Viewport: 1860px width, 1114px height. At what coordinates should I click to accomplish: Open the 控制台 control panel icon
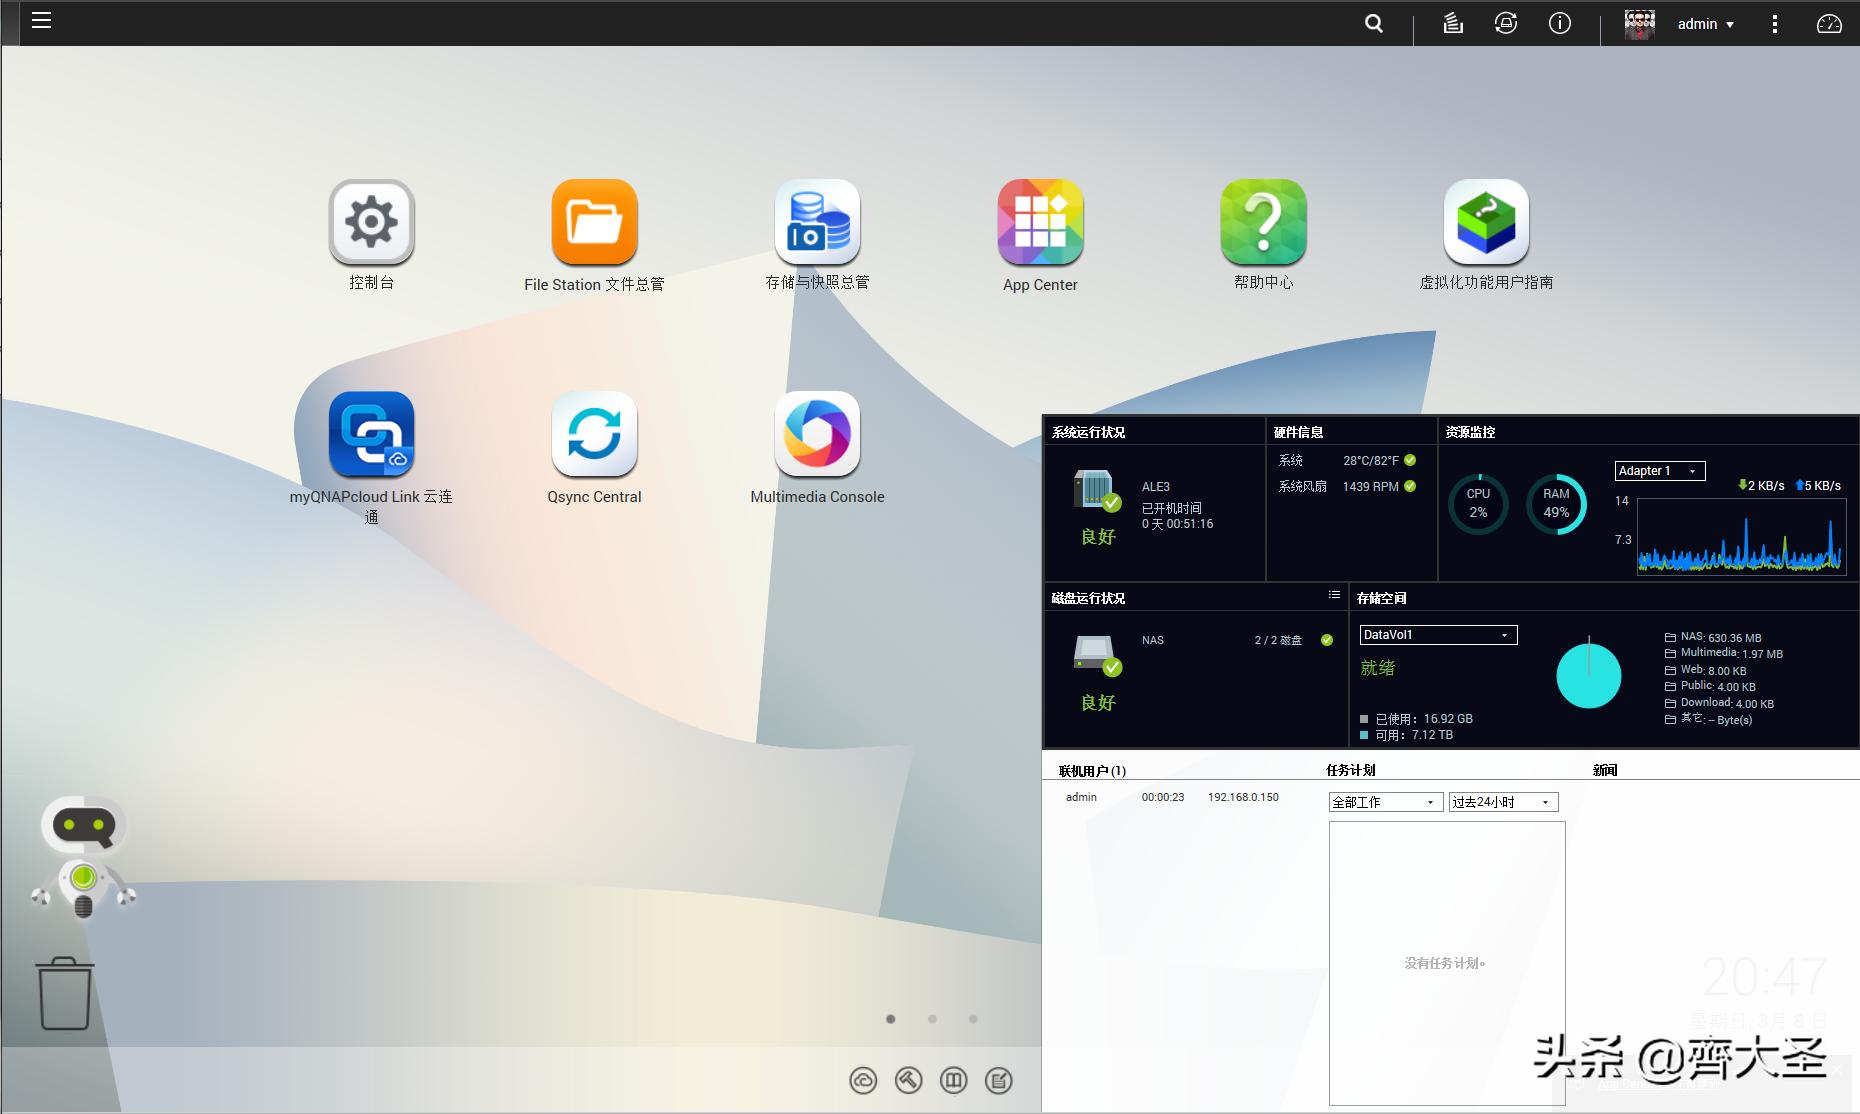pos(371,222)
